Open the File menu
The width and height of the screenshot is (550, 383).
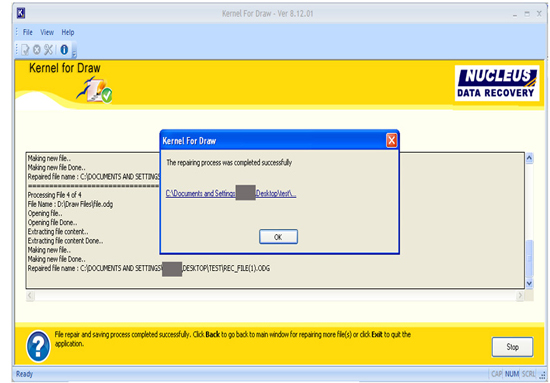pos(28,32)
